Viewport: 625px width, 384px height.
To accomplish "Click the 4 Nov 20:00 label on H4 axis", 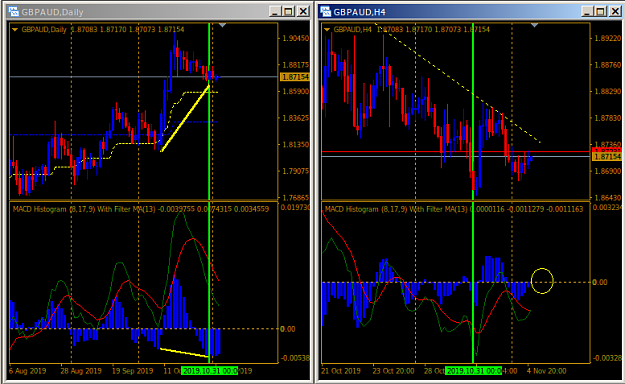I will (546, 371).
